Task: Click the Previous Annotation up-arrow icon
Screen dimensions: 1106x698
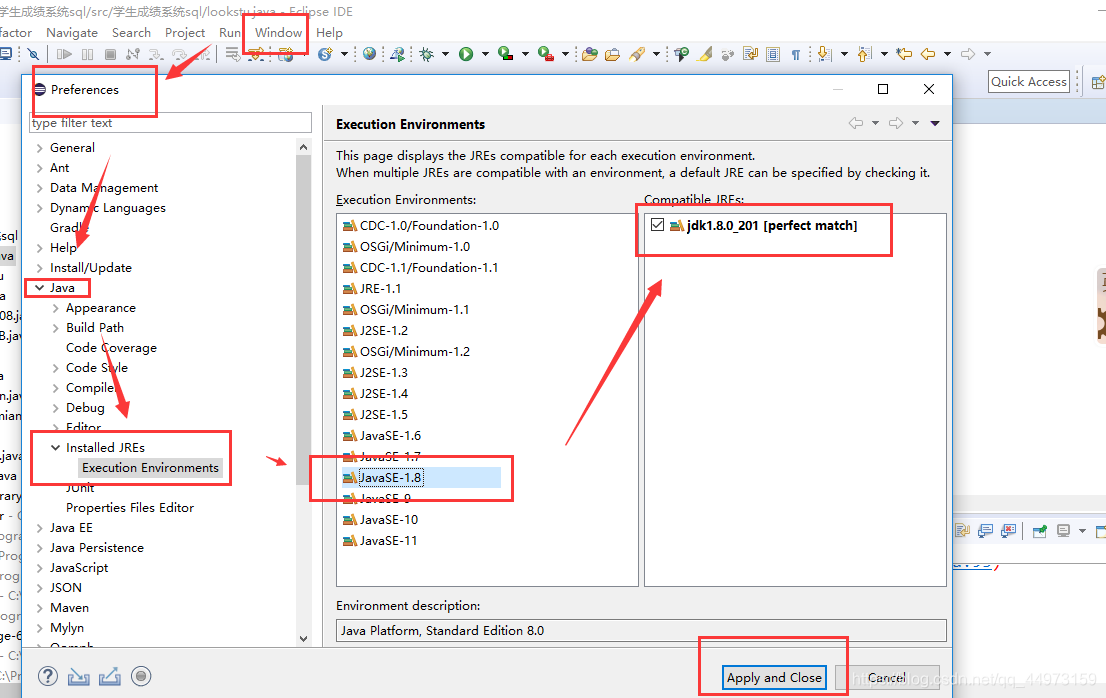Action: 864,54
